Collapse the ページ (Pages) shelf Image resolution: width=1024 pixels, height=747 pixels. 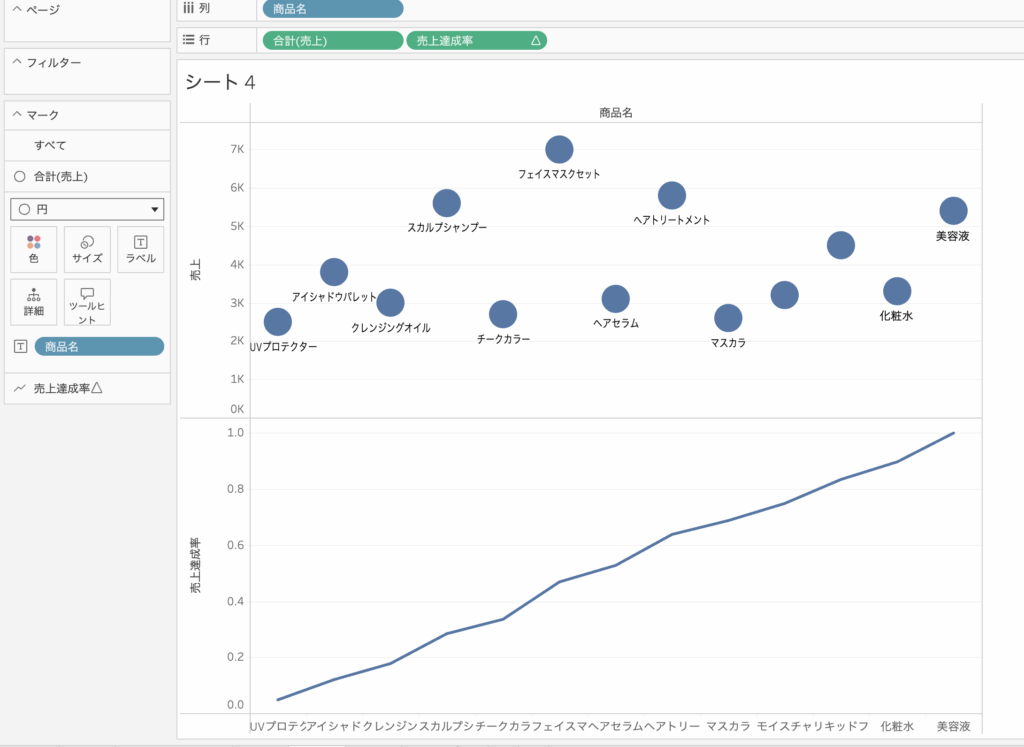(x=18, y=9)
